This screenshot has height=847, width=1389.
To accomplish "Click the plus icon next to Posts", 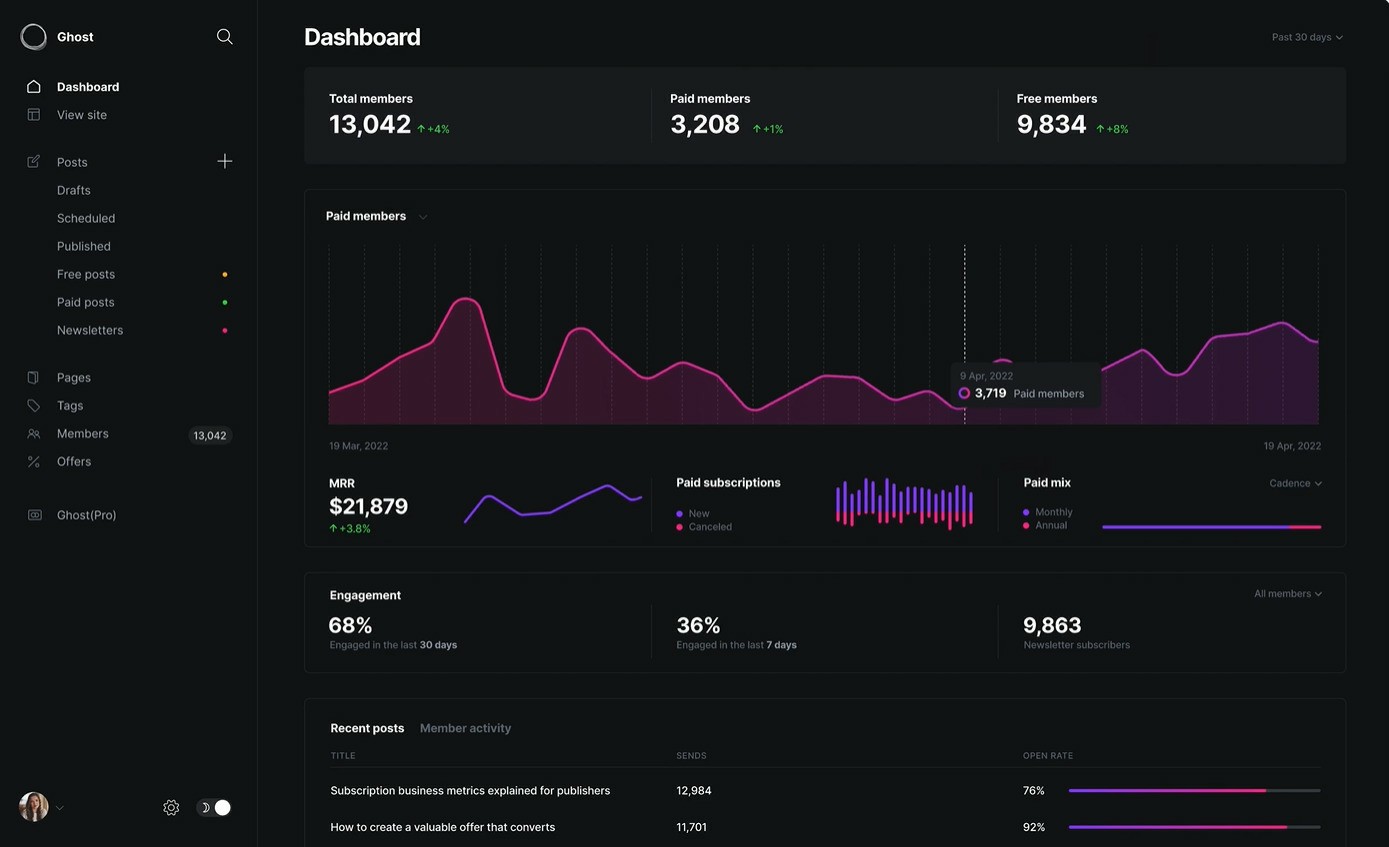I will click(225, 161).
